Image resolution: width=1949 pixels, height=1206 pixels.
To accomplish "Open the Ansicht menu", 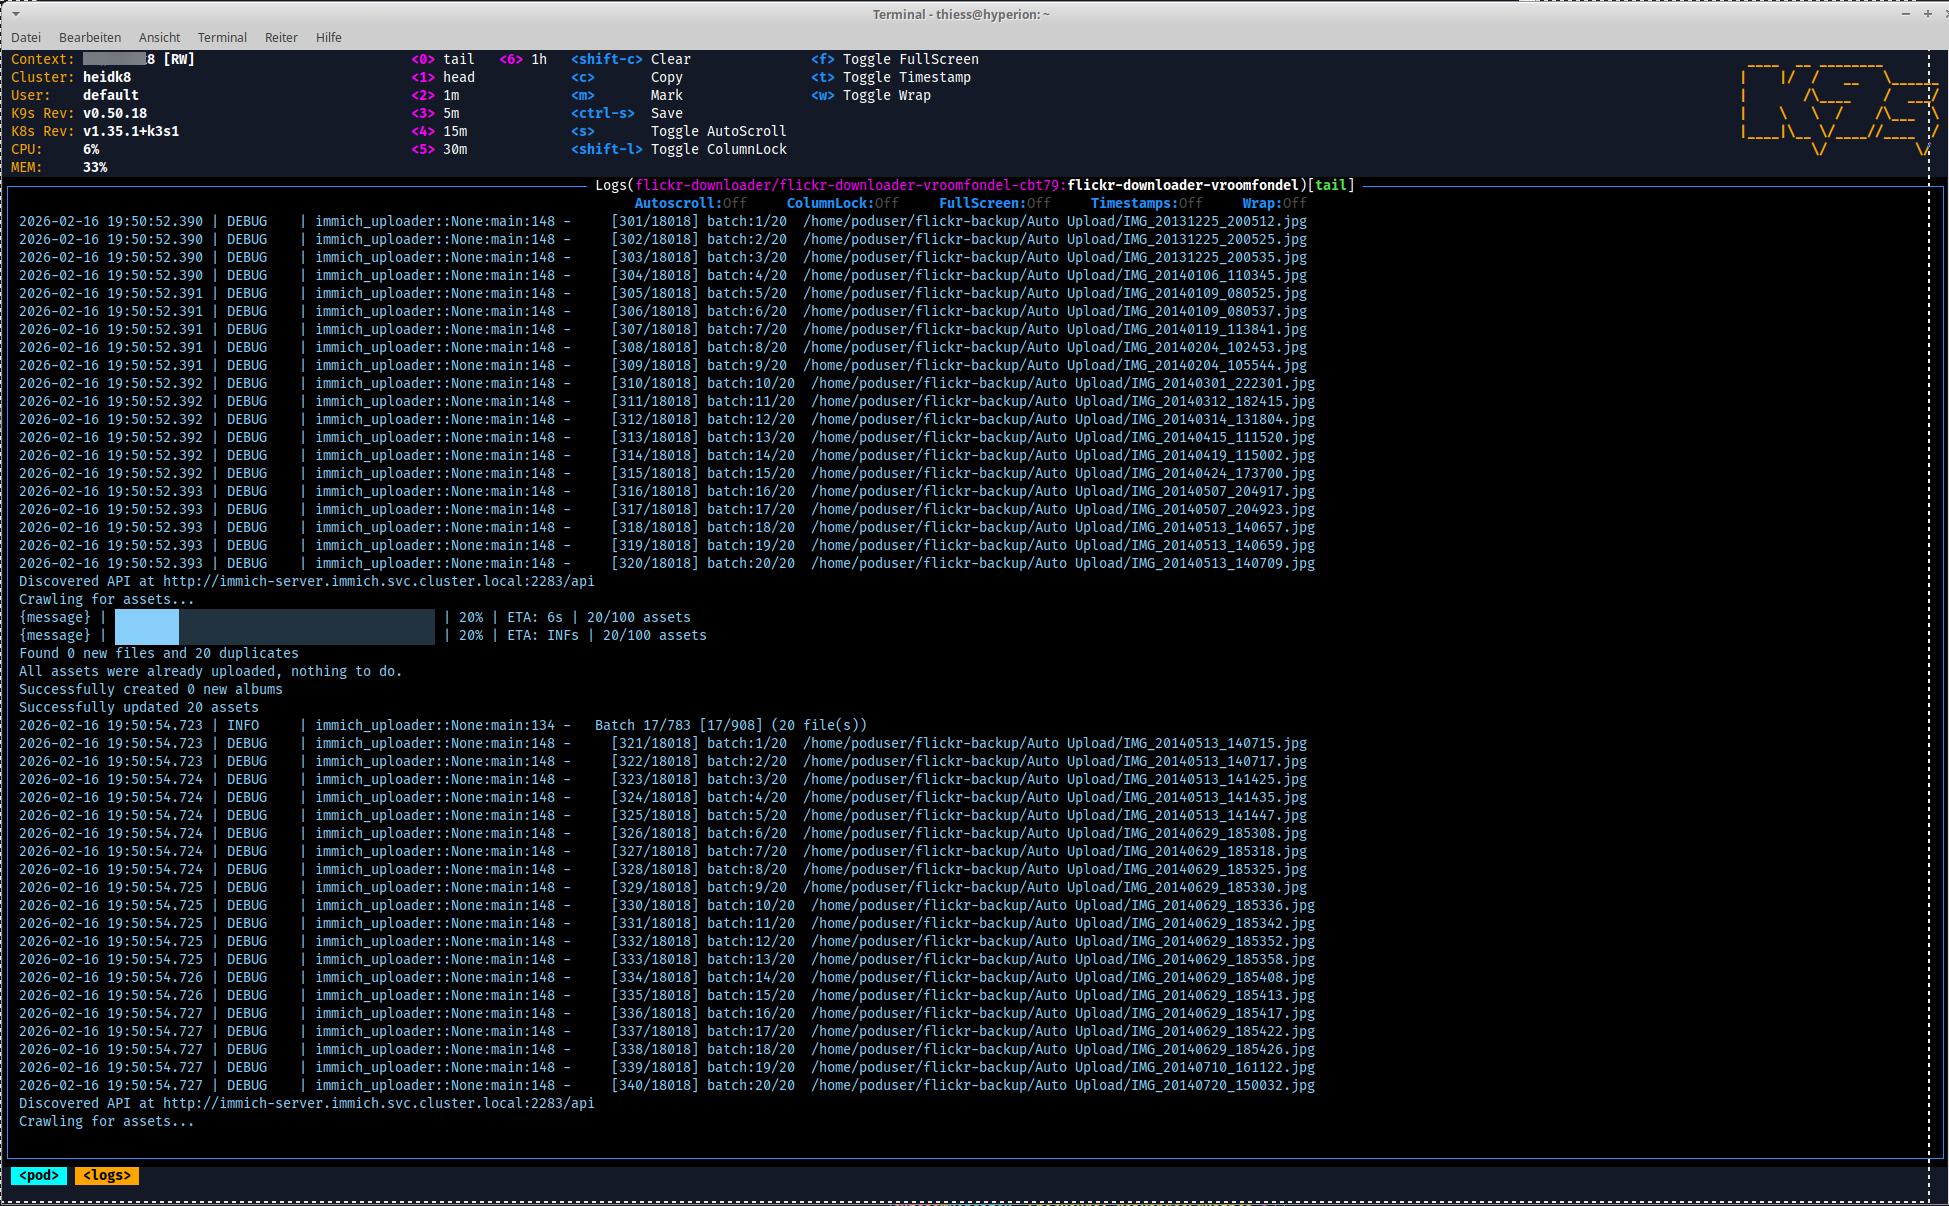I will coord(159,37).
